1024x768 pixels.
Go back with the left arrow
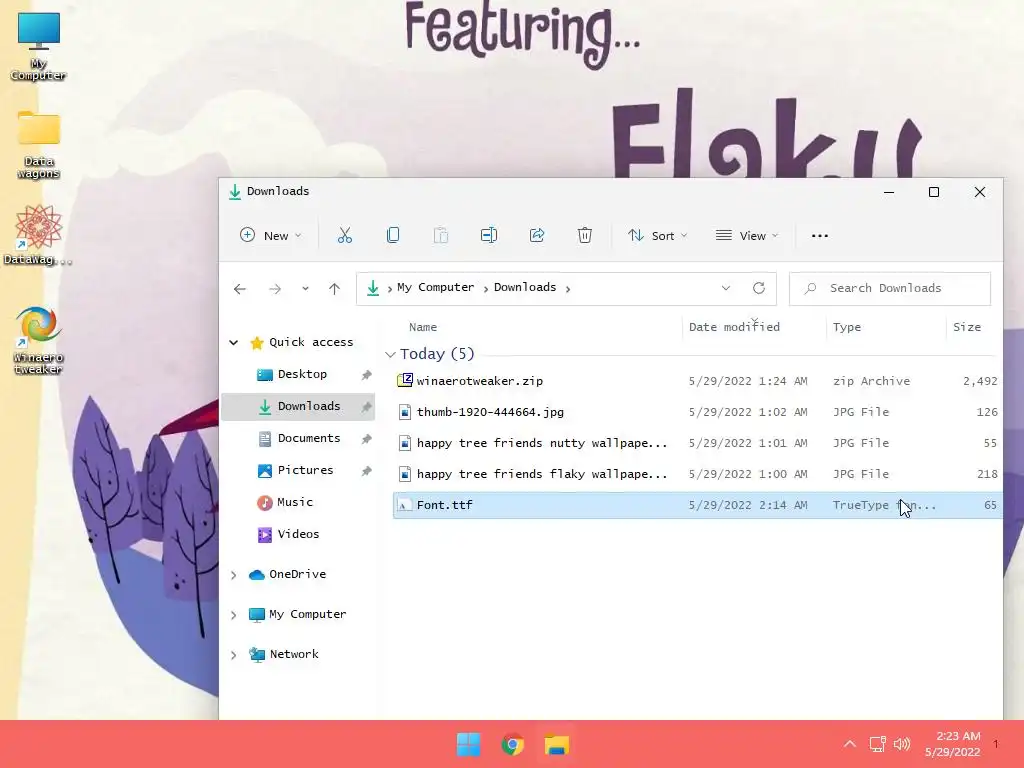[240, 289]
